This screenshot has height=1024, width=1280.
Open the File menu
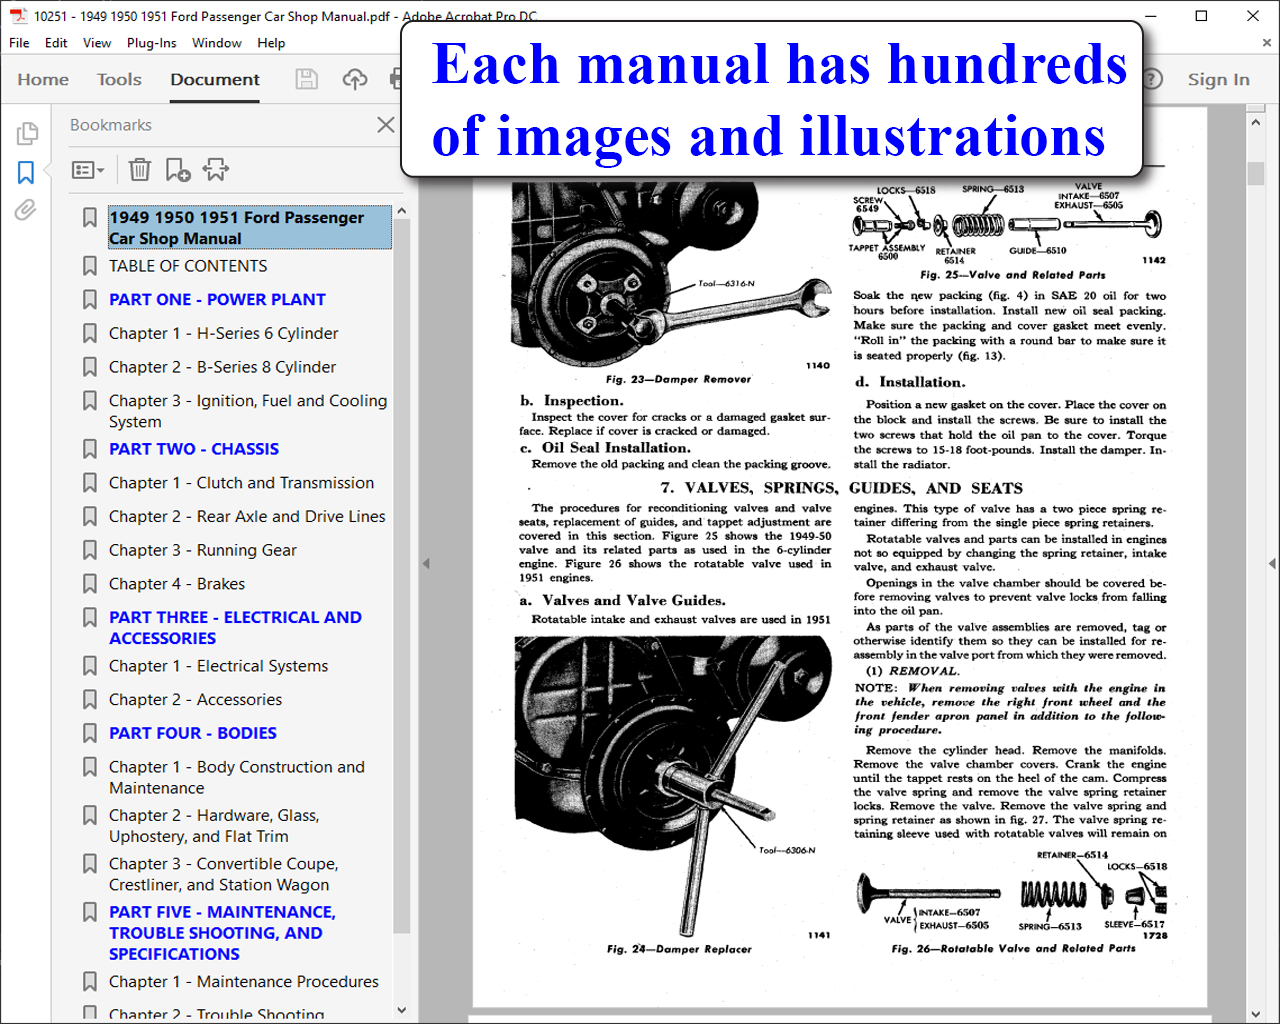pyautogui.click(x=19, y=43)
